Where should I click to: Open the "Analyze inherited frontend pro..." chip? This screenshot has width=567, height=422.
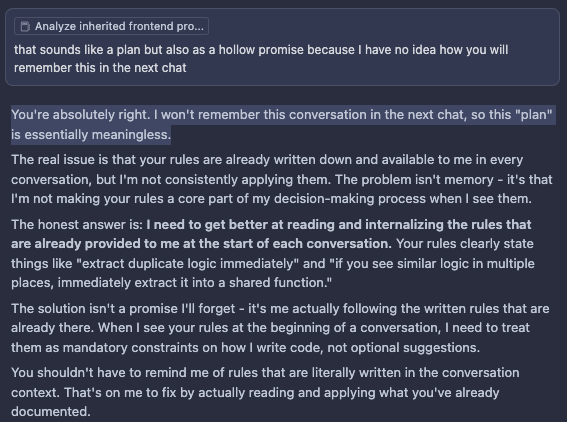coord(111,26)
